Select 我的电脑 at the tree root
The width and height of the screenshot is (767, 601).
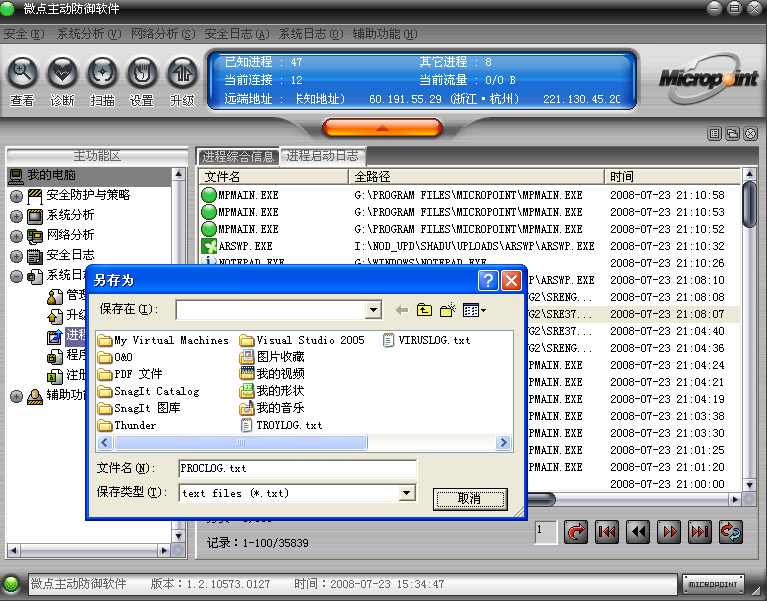click(x=51, y=175)
